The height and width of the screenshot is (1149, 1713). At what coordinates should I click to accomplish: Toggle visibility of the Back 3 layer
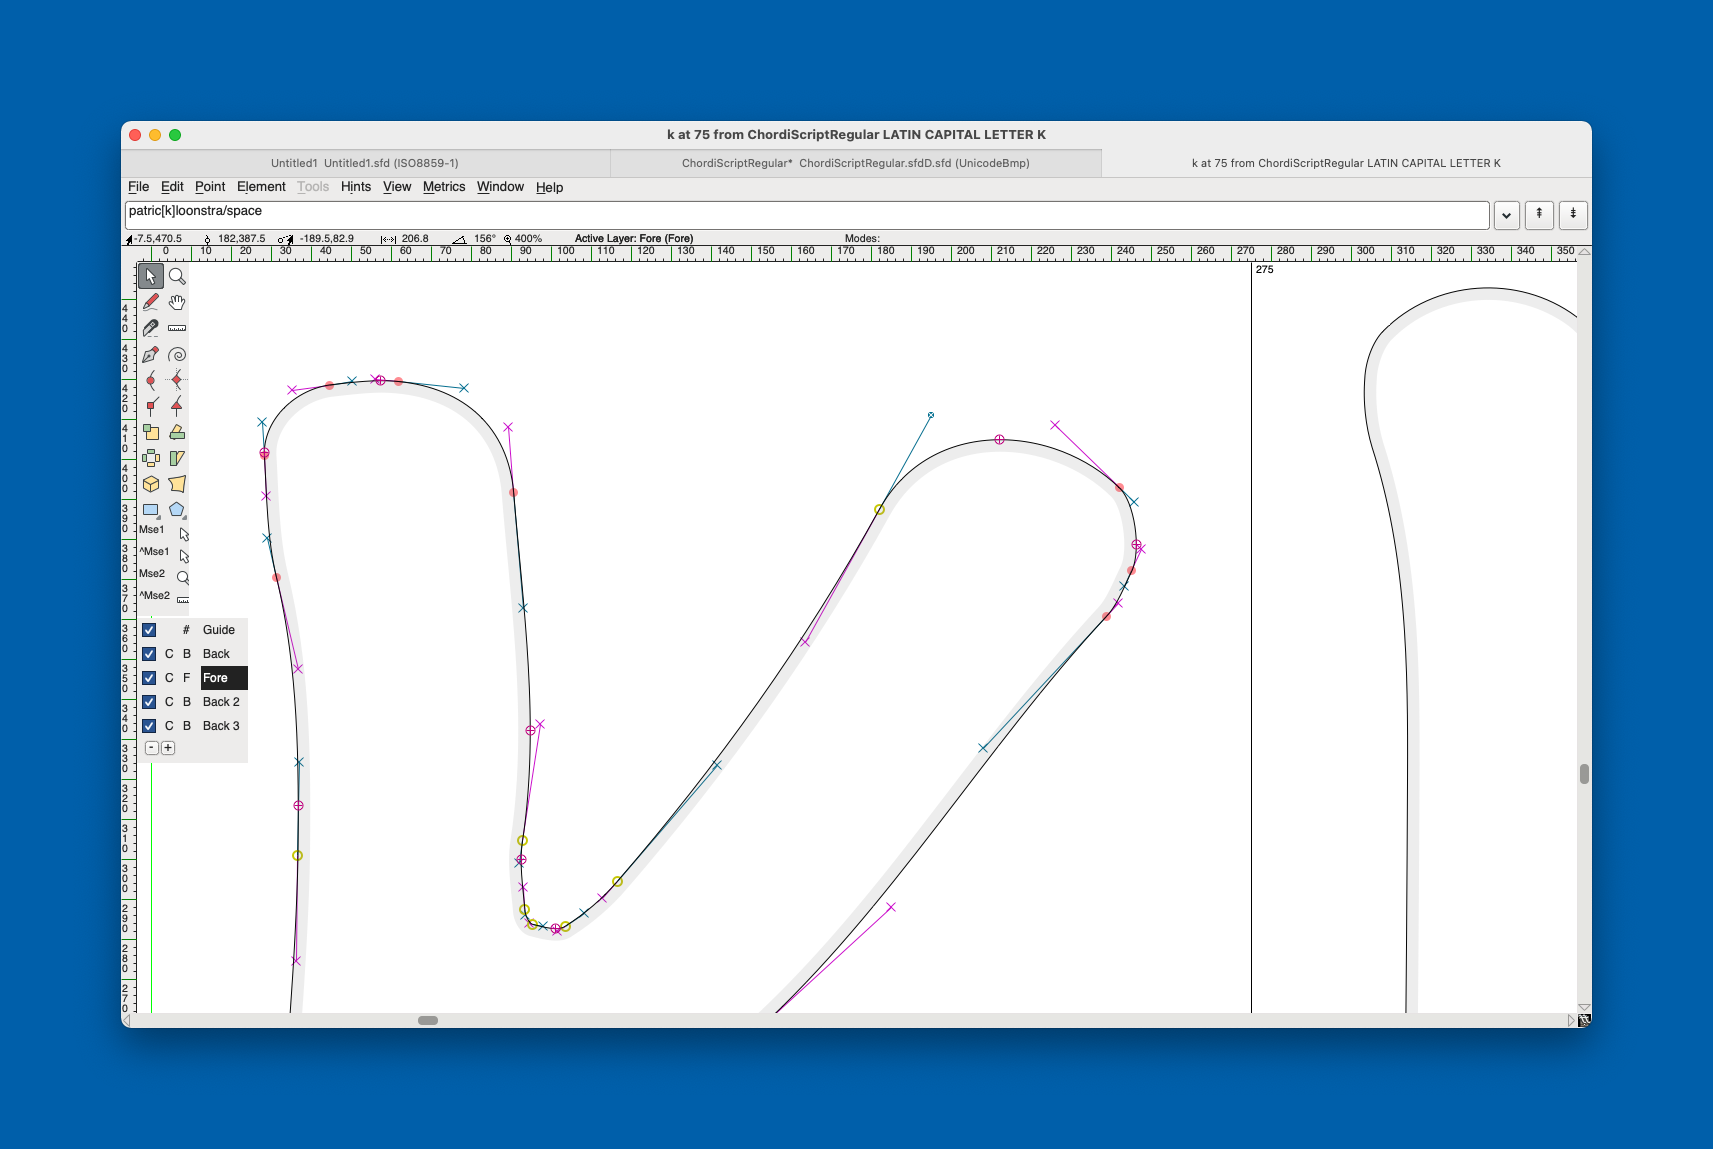(149, 726)
